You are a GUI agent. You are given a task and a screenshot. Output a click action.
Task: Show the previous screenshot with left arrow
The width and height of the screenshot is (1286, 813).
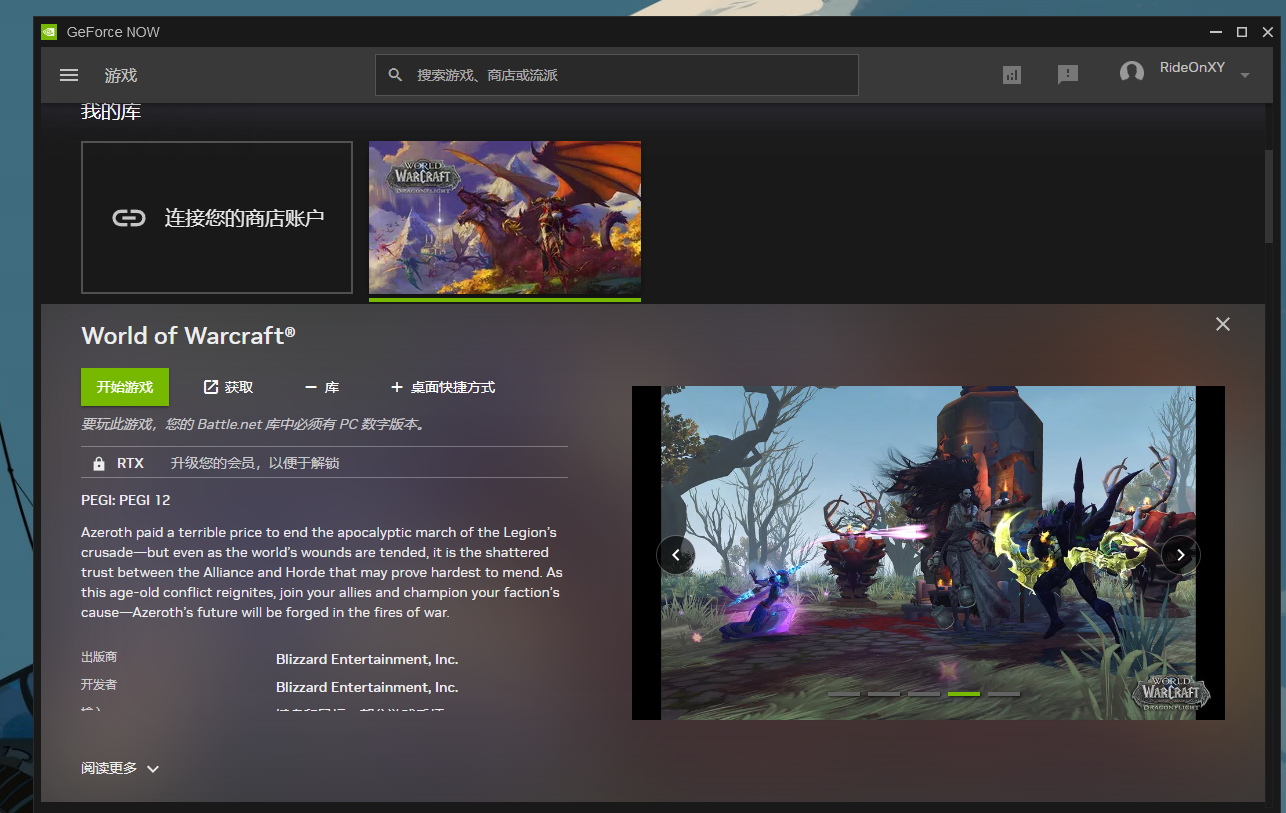pos(676,554)
